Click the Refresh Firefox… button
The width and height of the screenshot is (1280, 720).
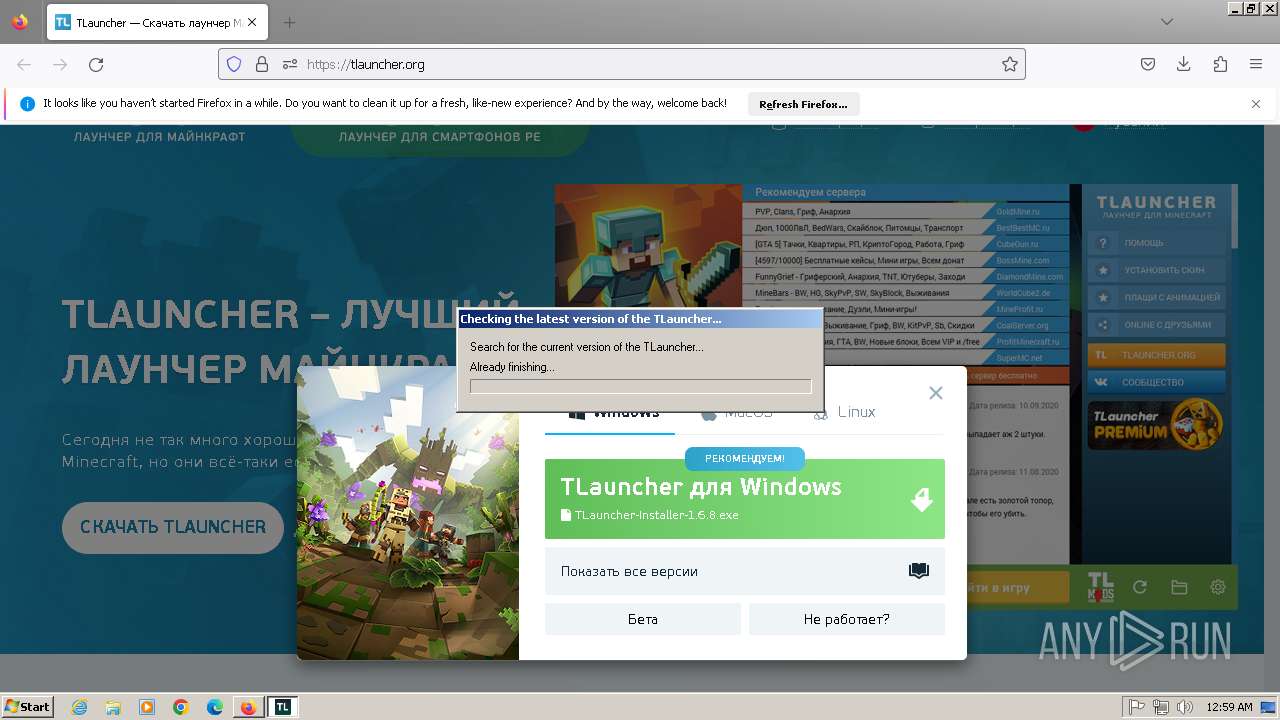click(803, 104)
